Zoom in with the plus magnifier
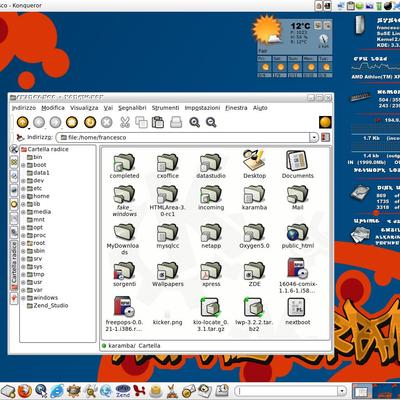The image size is (400, 400). pyautogui.click(x=194, y=122)
